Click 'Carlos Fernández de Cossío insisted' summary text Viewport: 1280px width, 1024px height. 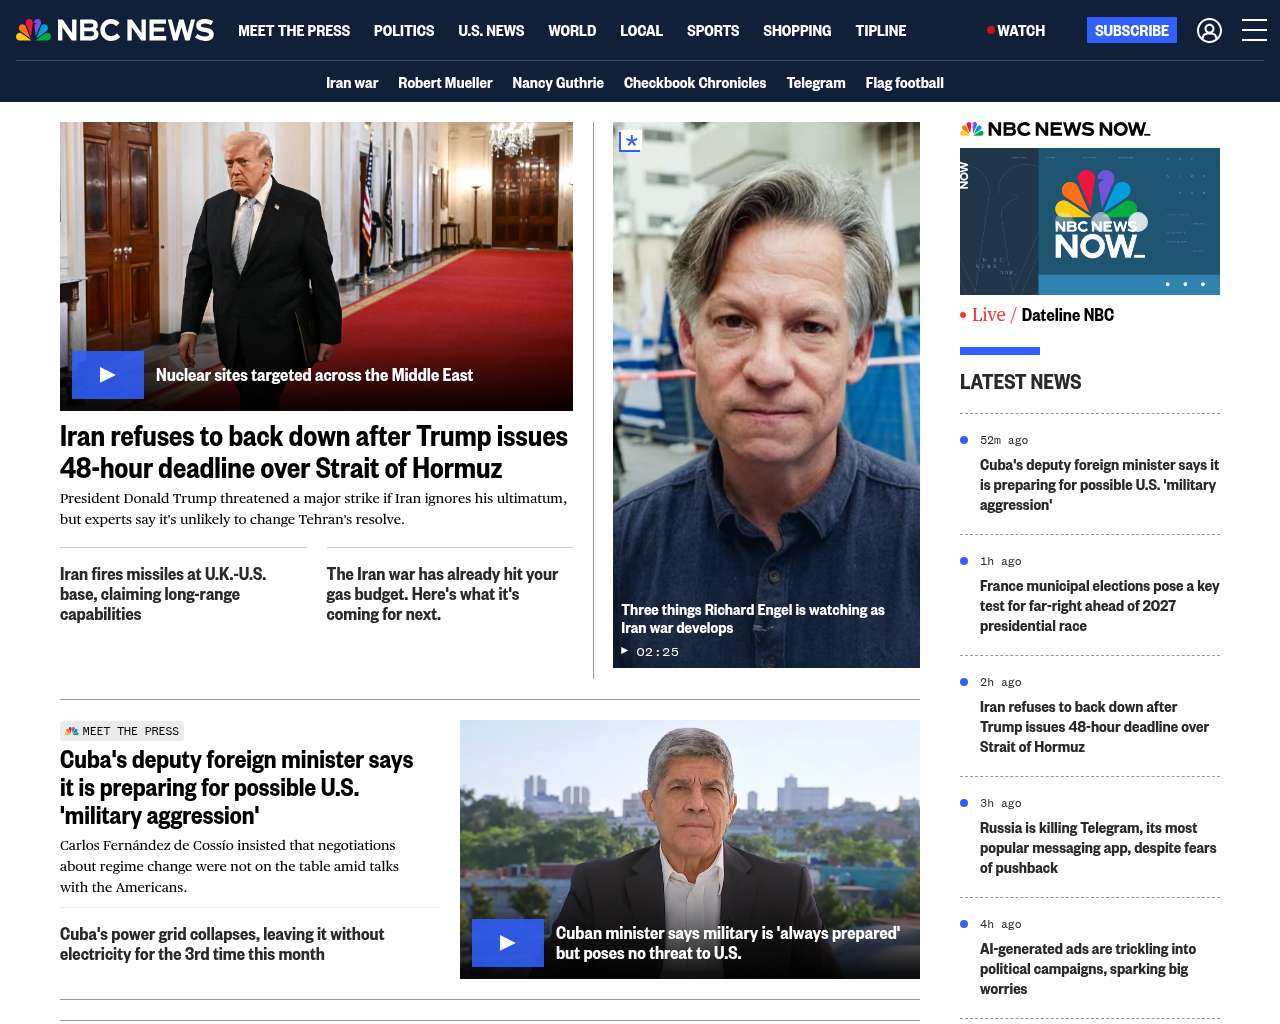point(229,866)
